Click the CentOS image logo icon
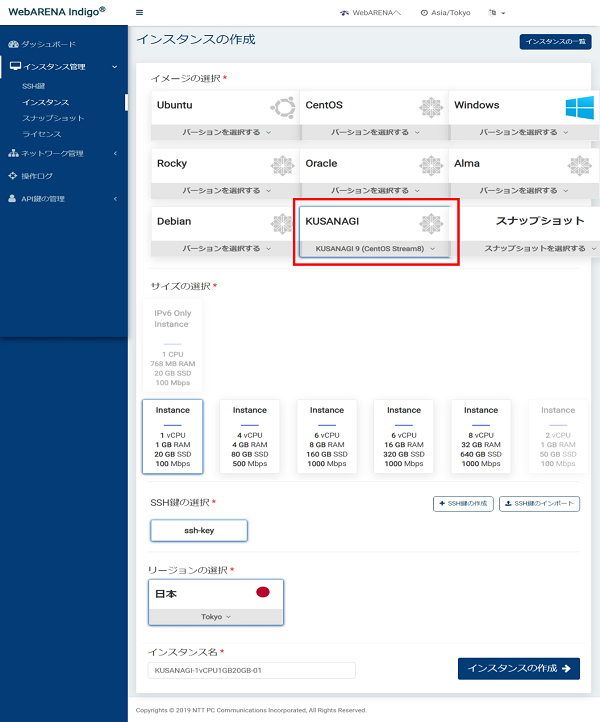The width and height of the screenshot is (600, 722). pos(431,108)
